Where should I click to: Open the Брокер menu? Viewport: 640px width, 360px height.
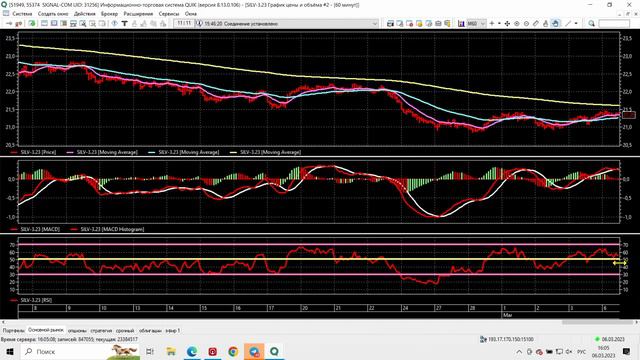109,13
